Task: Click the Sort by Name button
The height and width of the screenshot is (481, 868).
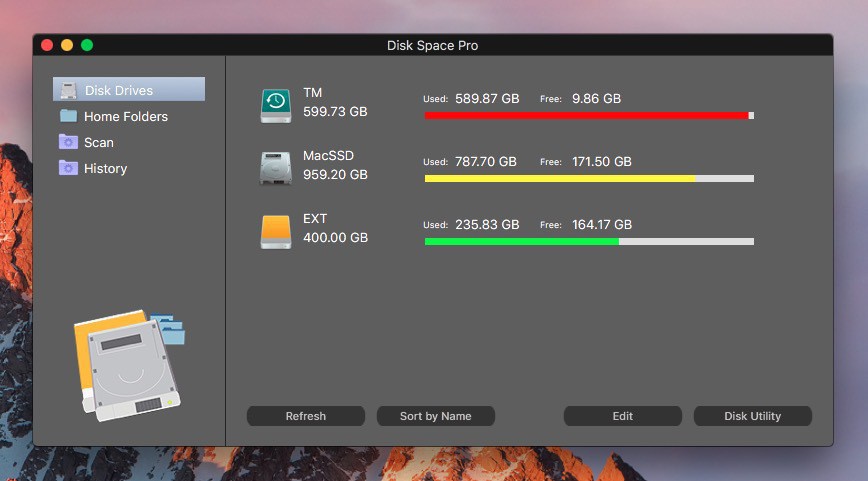Action: tap(436, 416)
